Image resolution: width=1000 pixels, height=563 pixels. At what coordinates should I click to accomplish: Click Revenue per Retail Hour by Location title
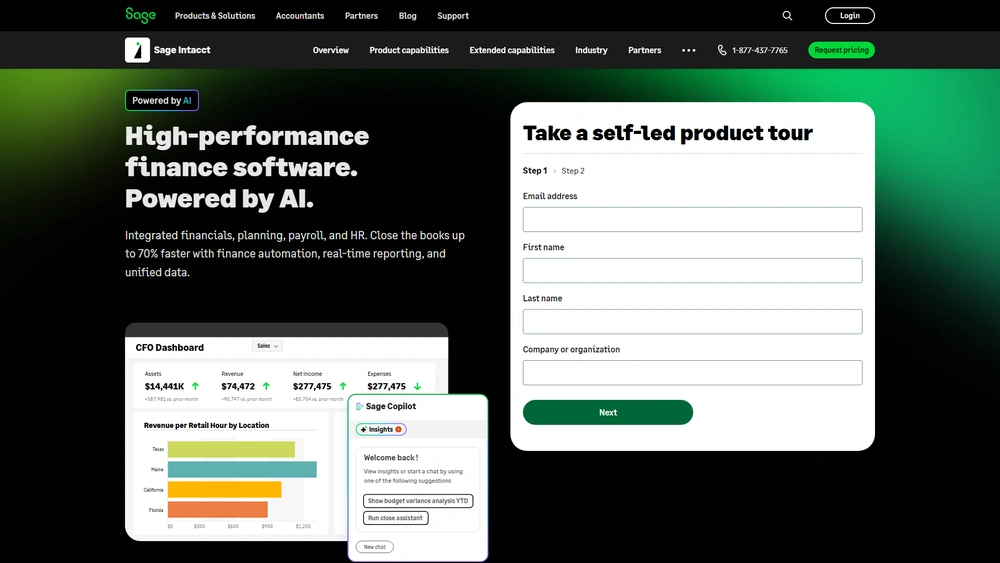pos(206,425)
